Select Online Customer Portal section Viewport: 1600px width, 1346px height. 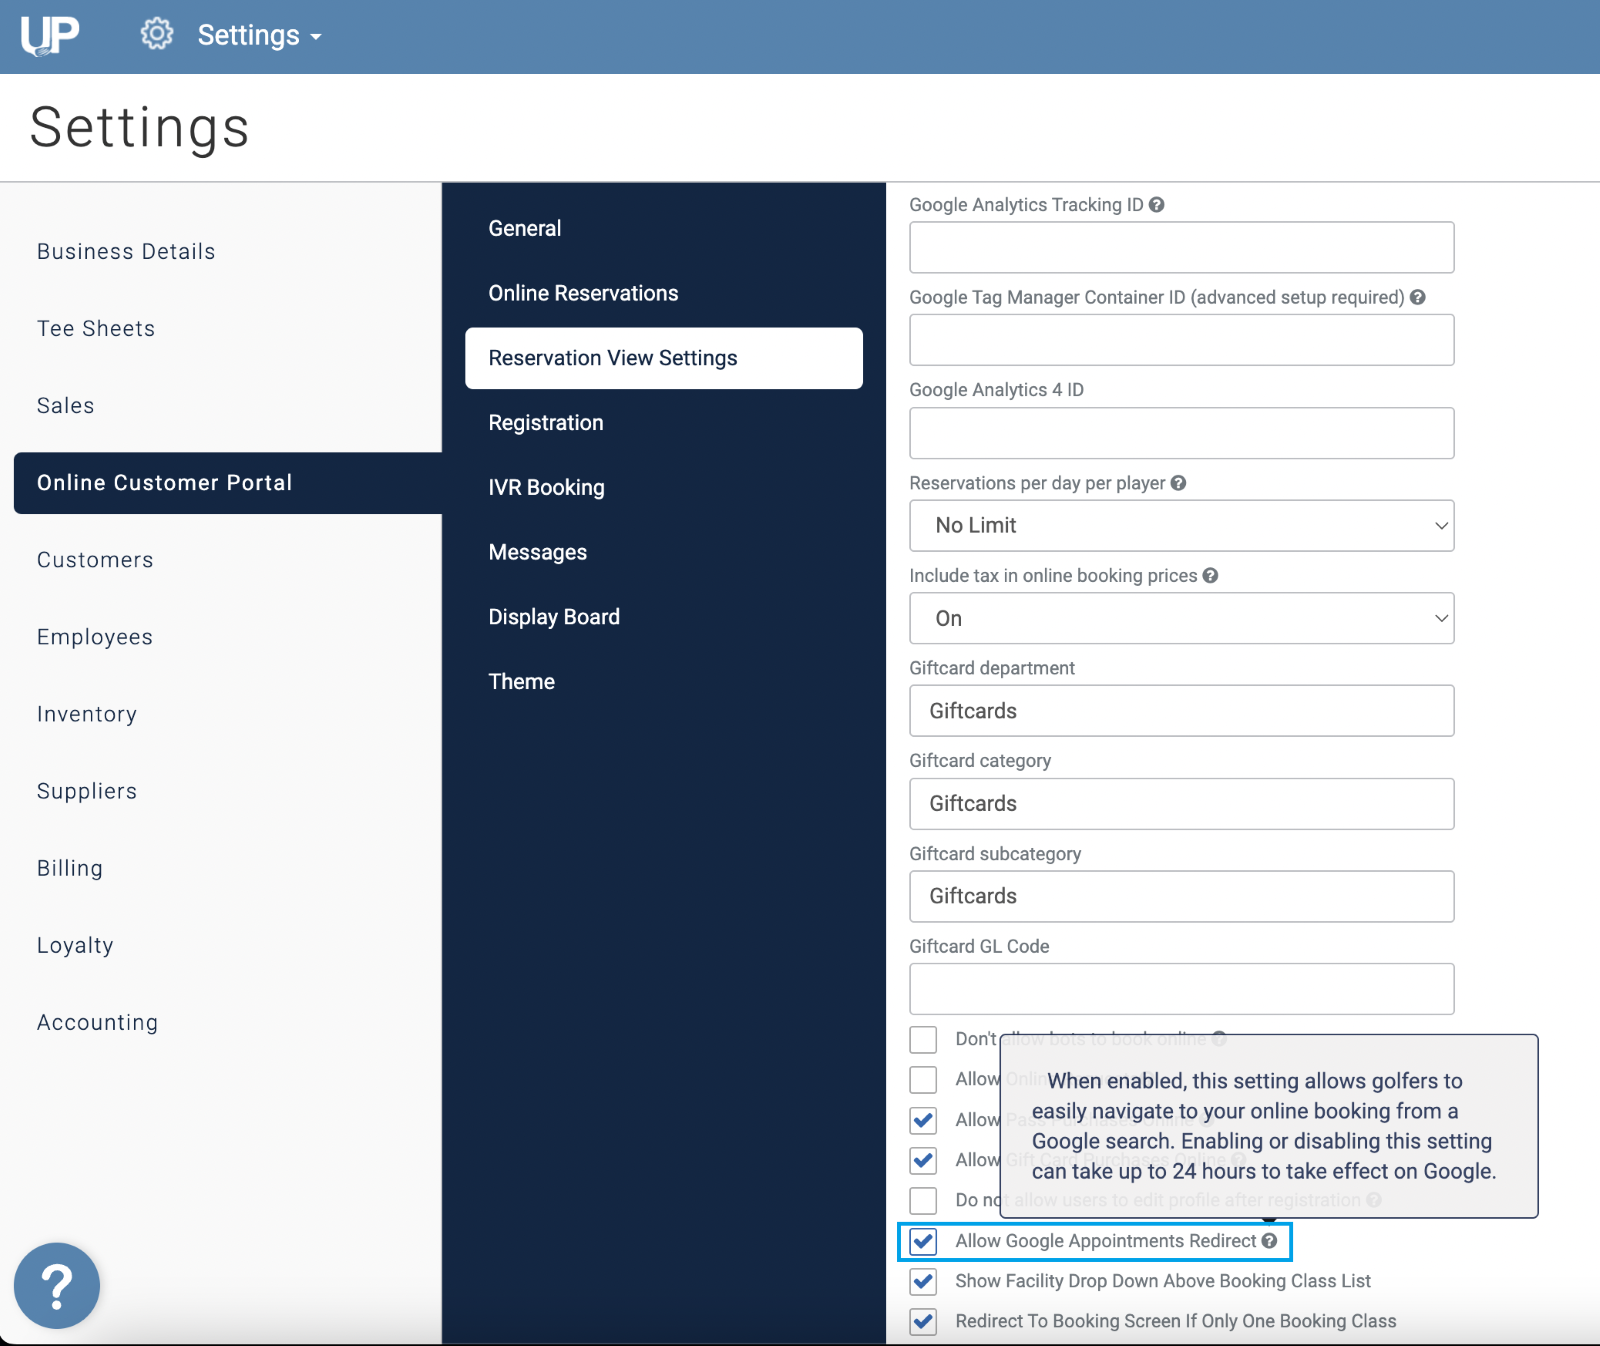[228, 483]
